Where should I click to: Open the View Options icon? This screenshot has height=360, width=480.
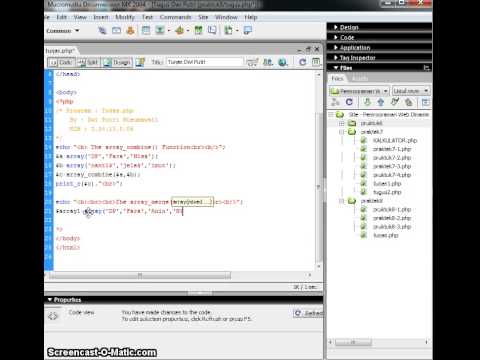[316, 62]
